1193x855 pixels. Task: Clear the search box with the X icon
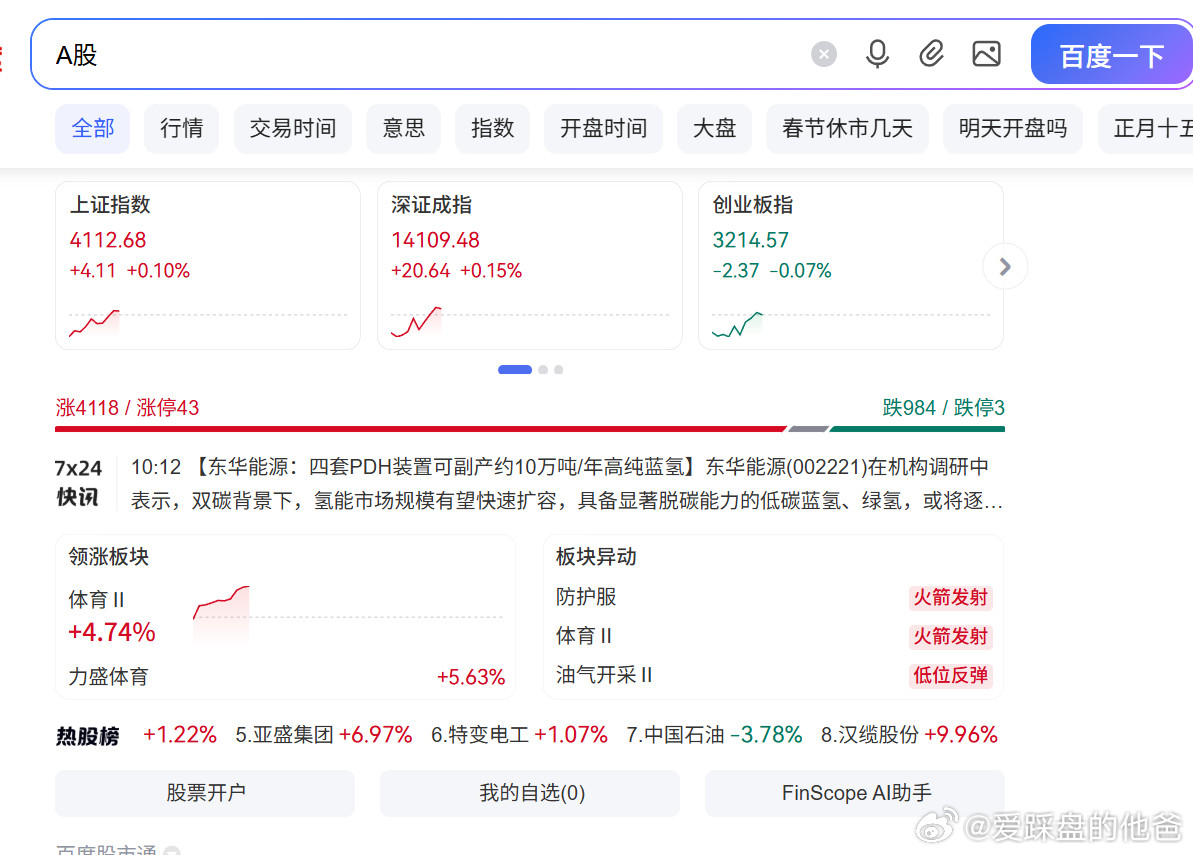click(x=823, y=54)
